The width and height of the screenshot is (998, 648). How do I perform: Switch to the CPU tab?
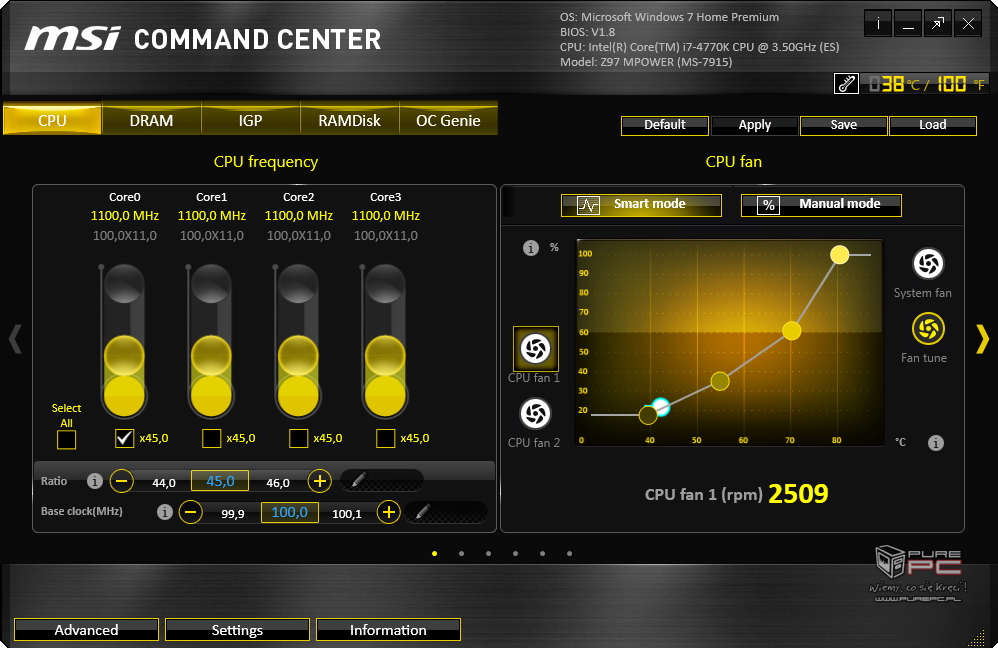click(52, 120)
